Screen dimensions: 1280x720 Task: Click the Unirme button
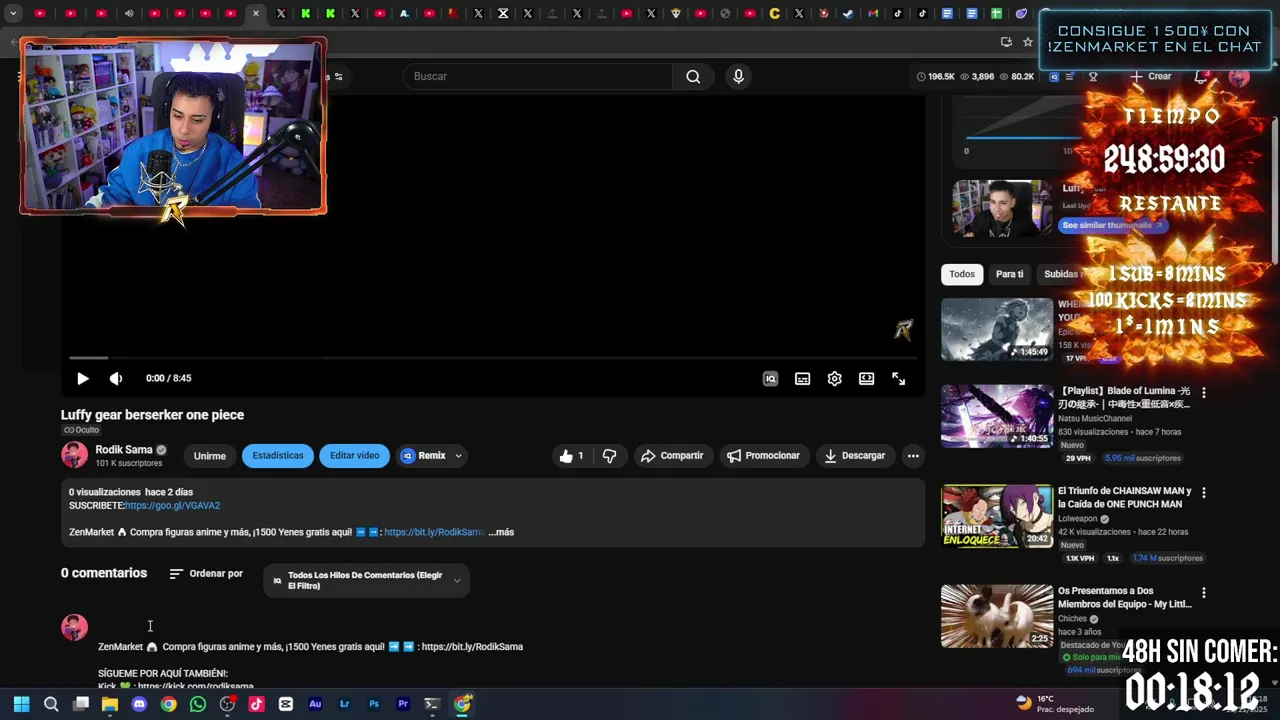[x=209, y=456]
